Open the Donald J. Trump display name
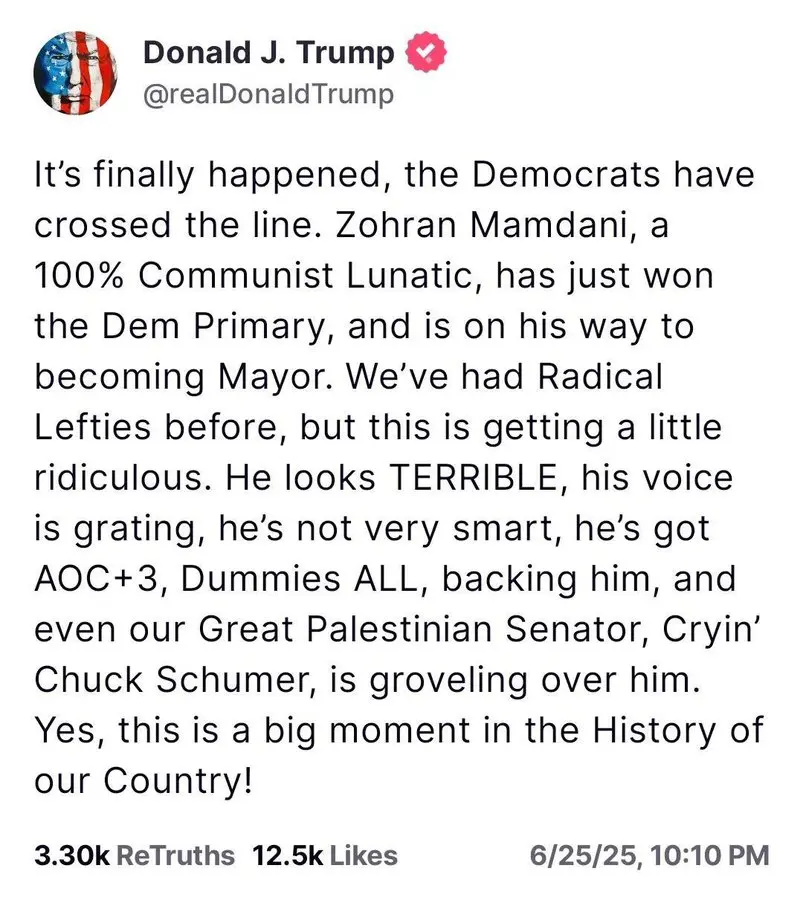Viewport: 803px width, 900px height. [269, 52]
